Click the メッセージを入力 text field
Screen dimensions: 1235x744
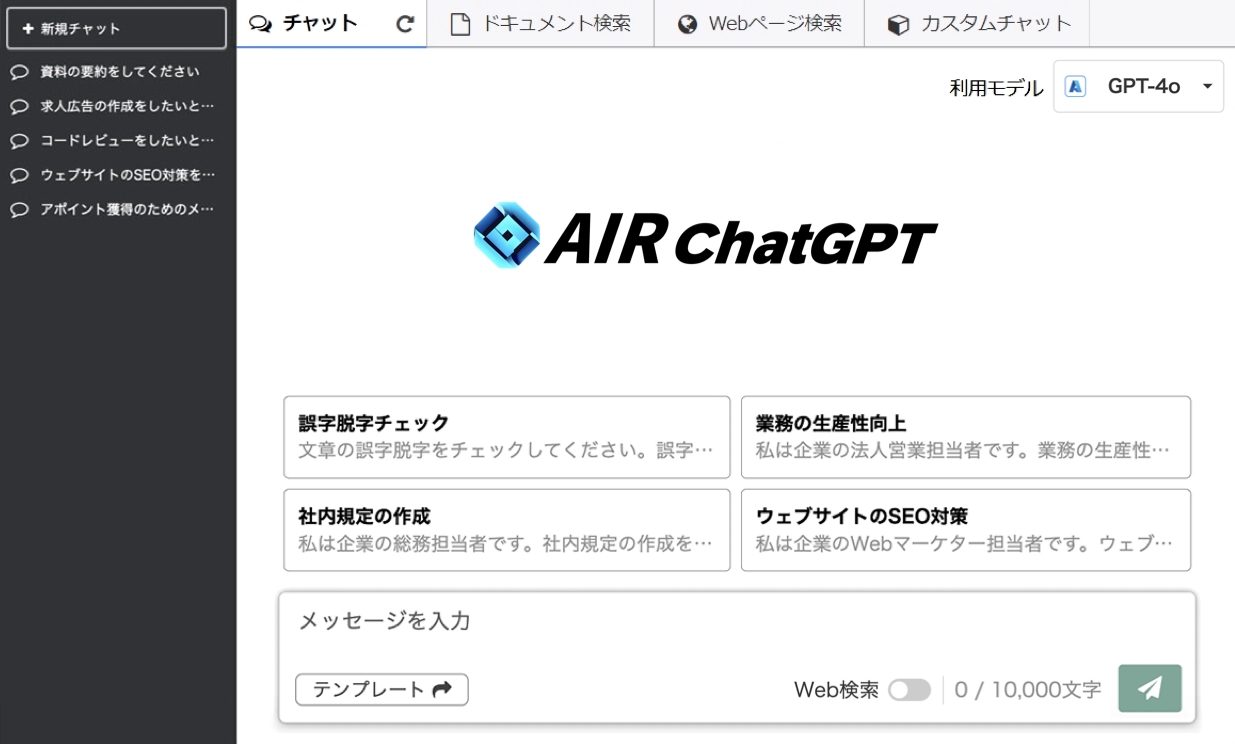737,622
